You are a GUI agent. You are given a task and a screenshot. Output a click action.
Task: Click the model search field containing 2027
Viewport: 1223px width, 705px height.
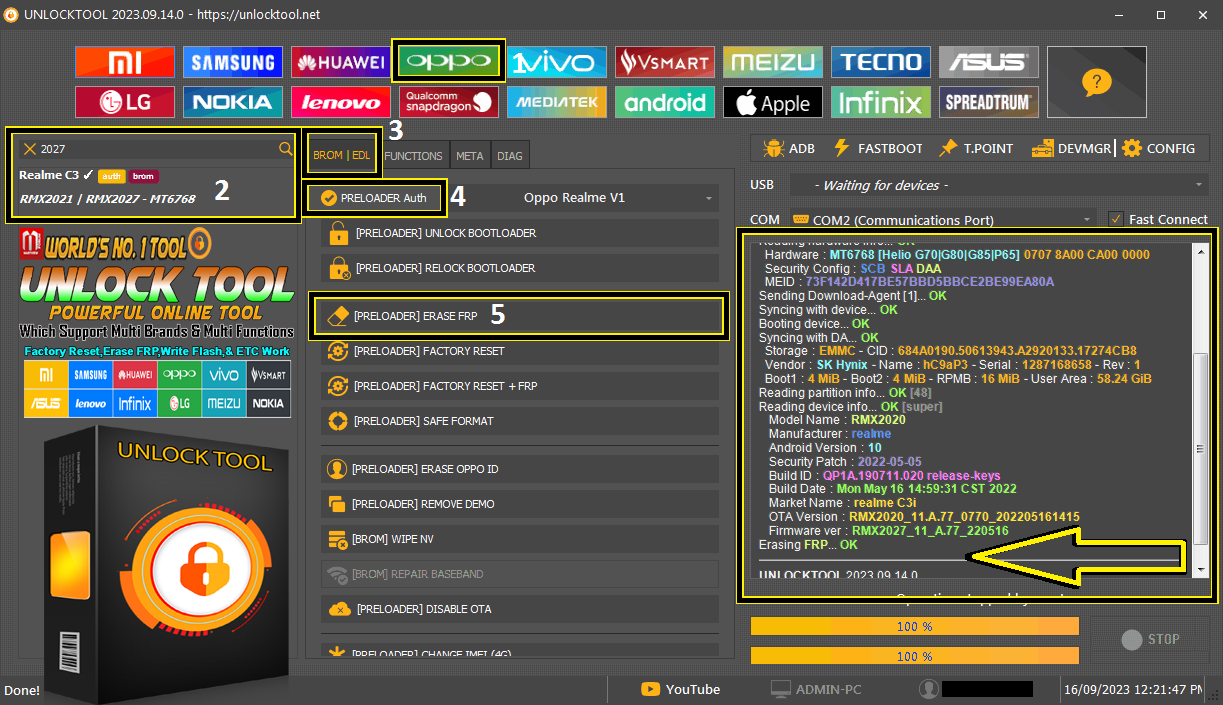[157, 149]
